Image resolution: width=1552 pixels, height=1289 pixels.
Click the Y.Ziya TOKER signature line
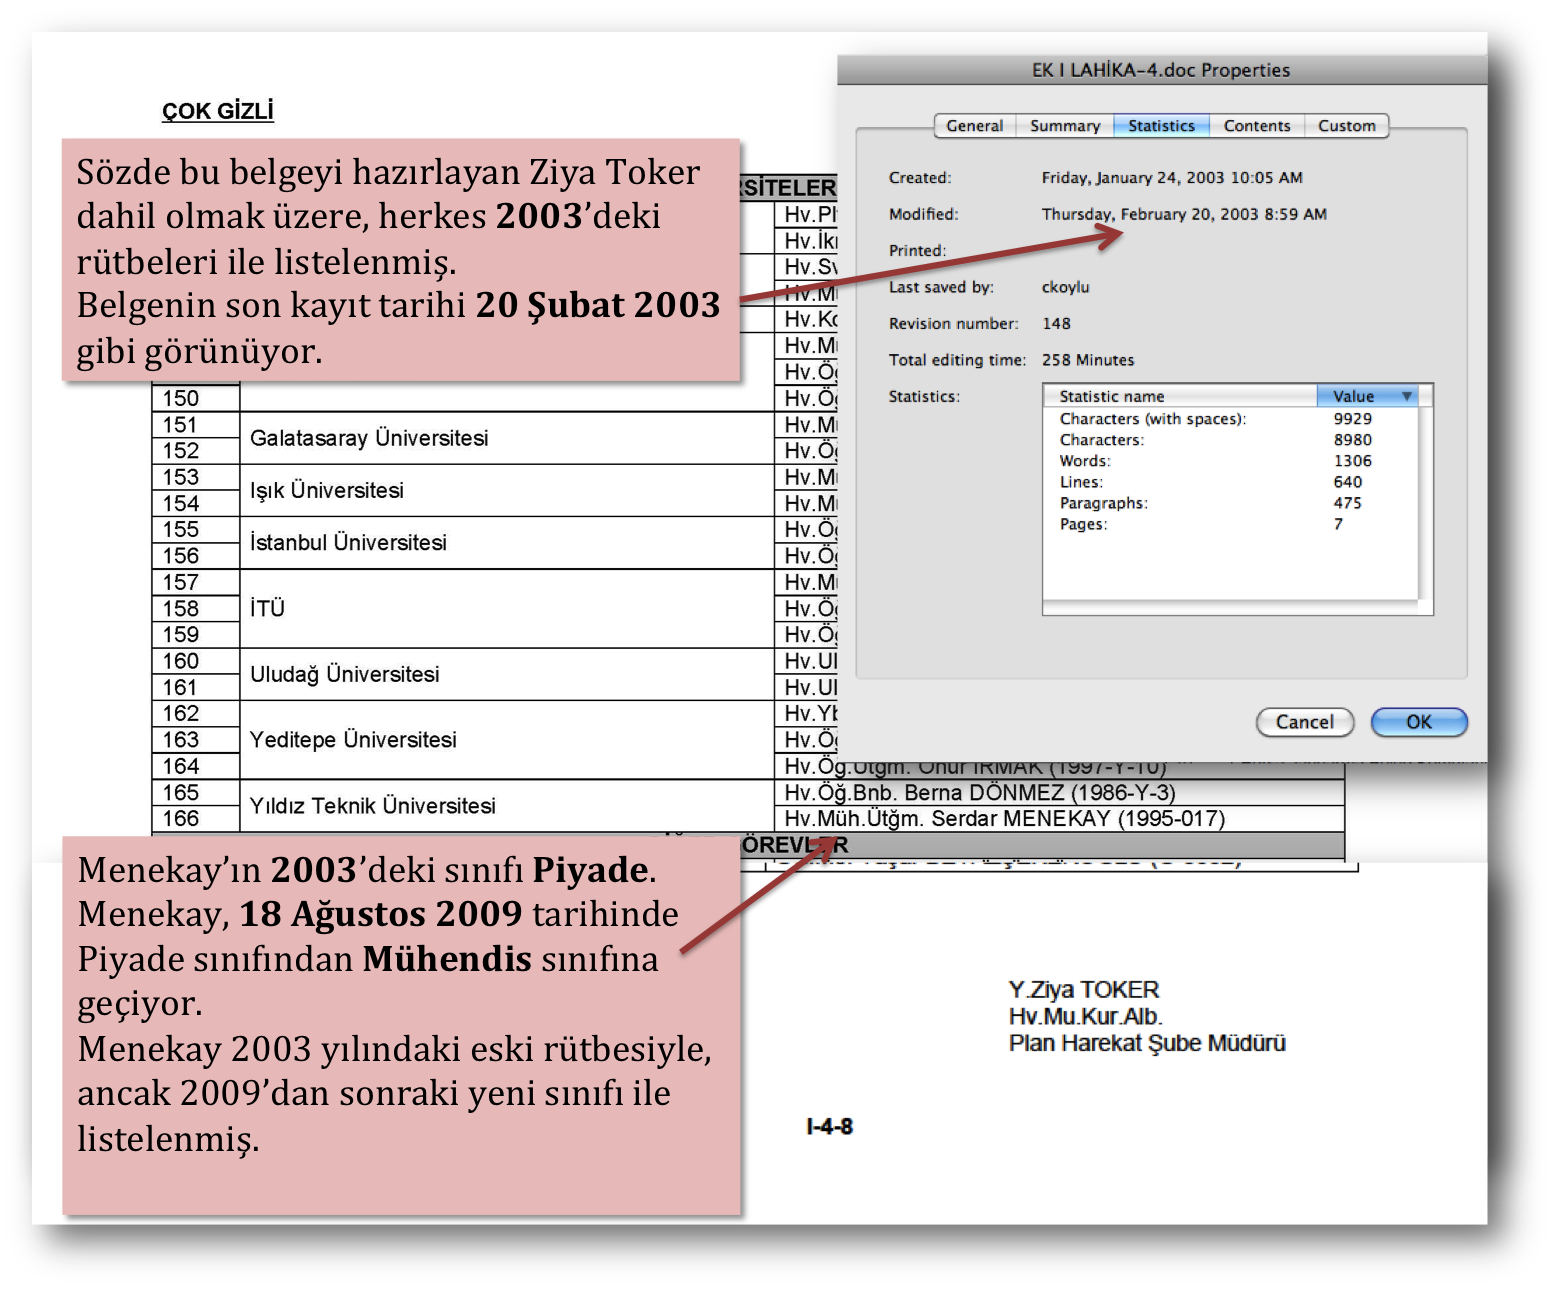click(x=1084, y=990)
